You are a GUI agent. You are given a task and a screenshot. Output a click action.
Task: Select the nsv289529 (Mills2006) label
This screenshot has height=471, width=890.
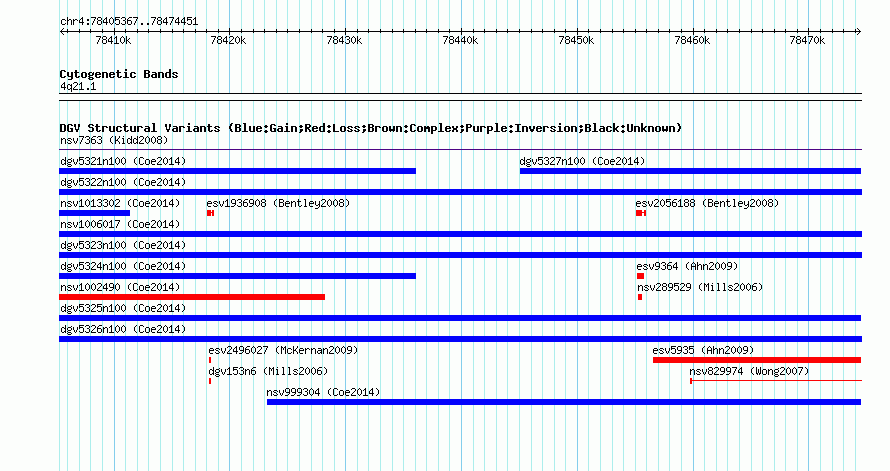pos(700,287)
